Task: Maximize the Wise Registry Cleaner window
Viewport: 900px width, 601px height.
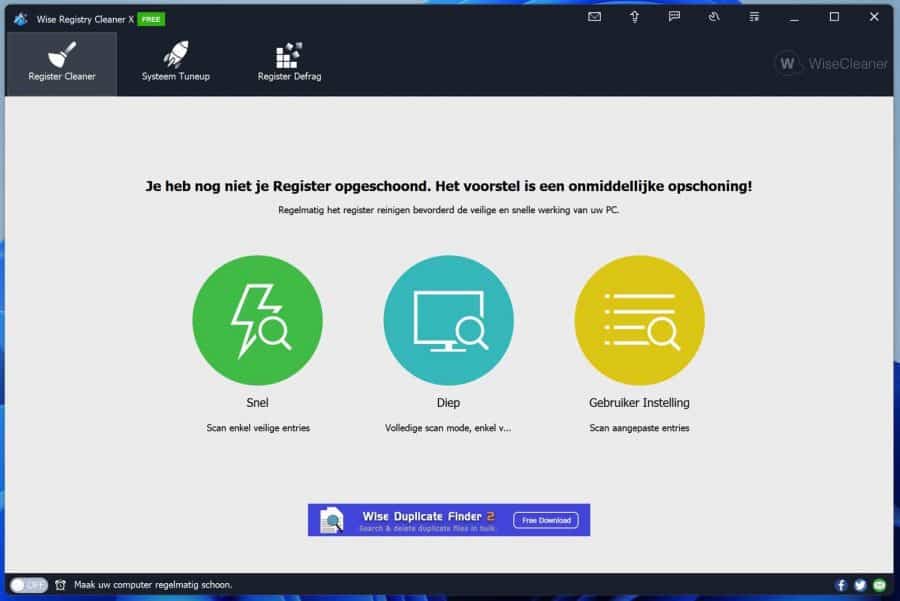Action: [x=834, y=17]
